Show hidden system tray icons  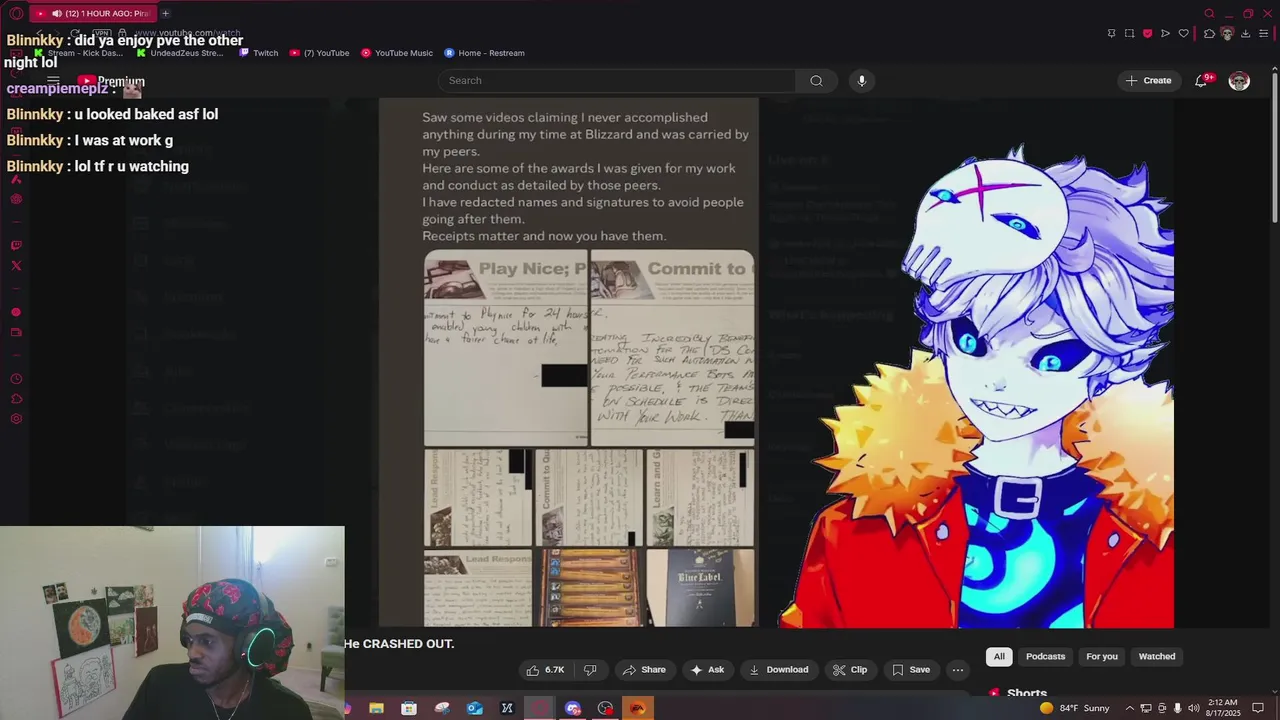click(1130, 708)
